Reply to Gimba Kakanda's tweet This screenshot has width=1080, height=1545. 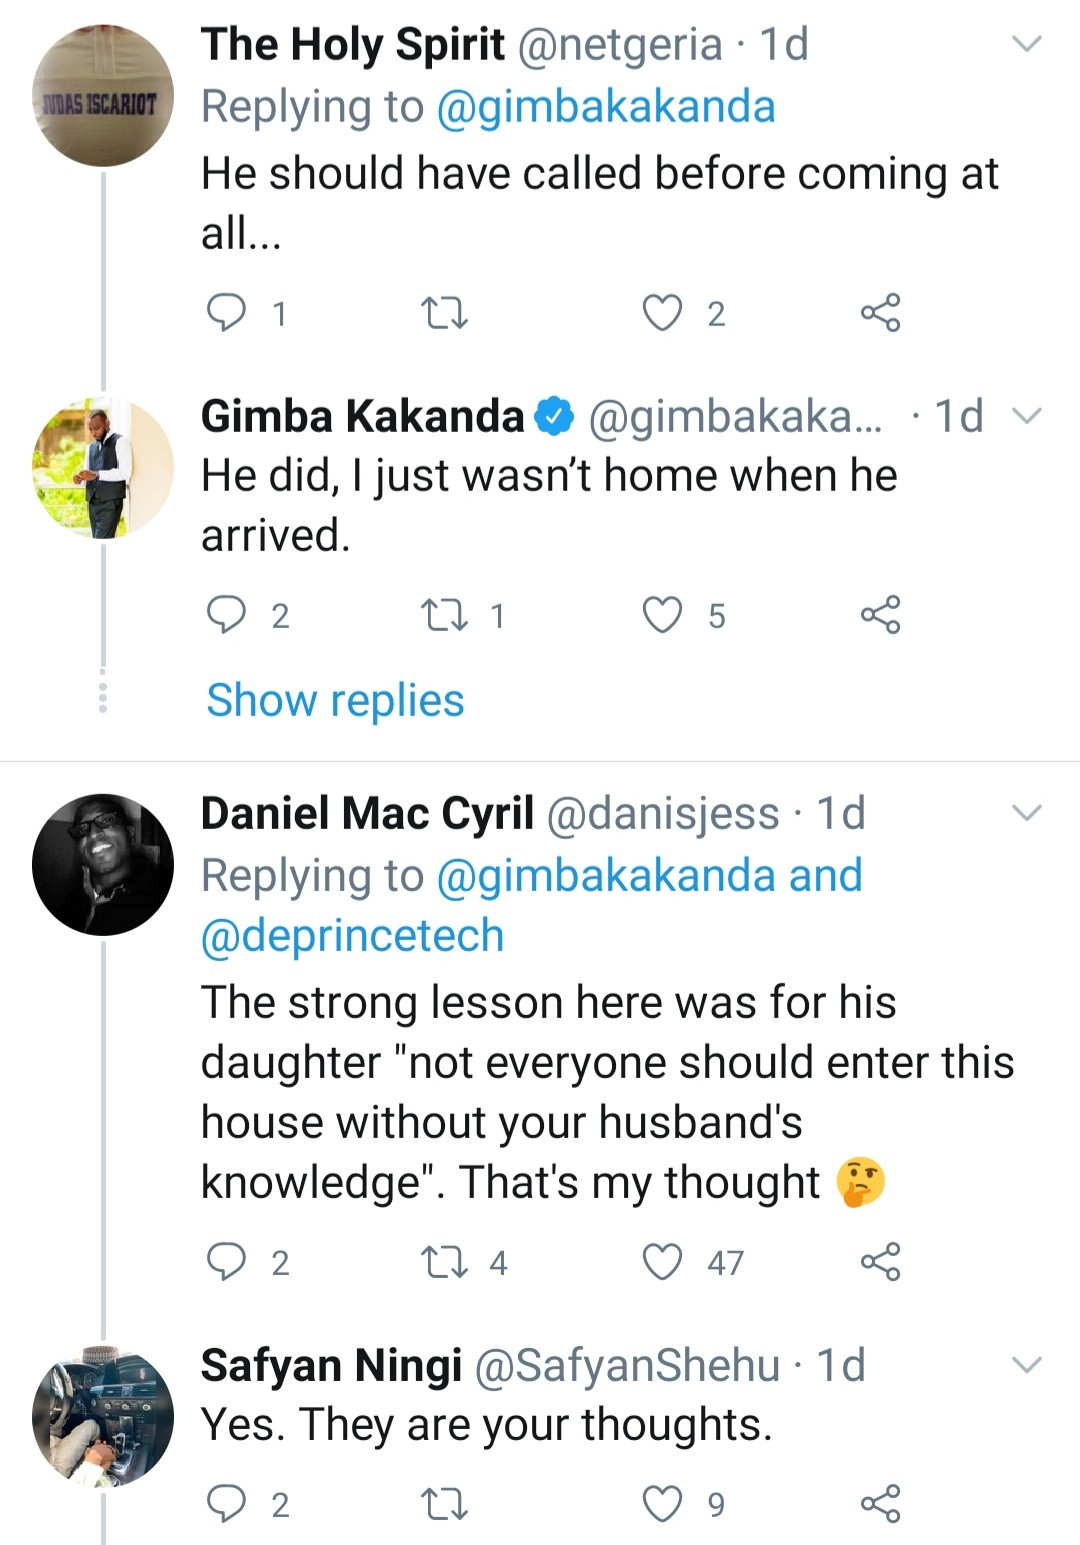pyautogui.click(x=226, y=615)
